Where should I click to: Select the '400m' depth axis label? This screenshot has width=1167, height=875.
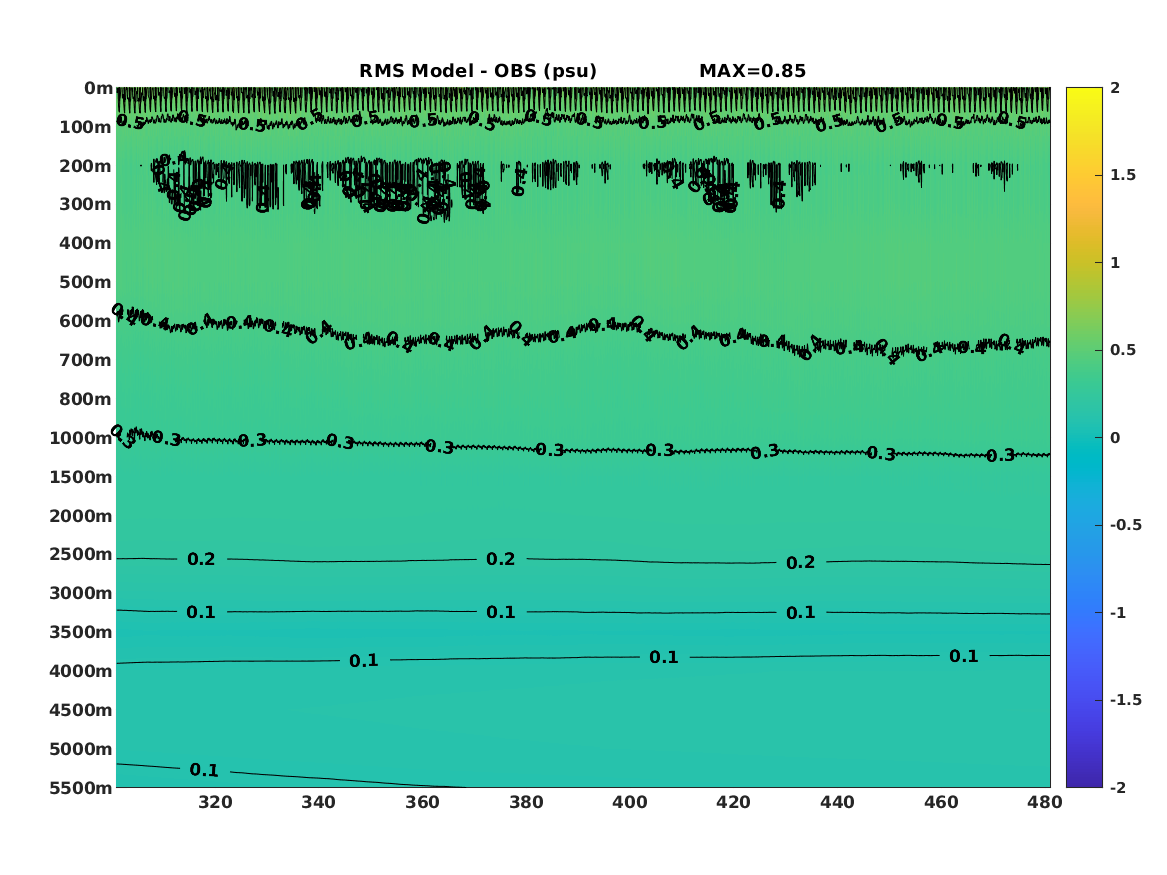86,243
